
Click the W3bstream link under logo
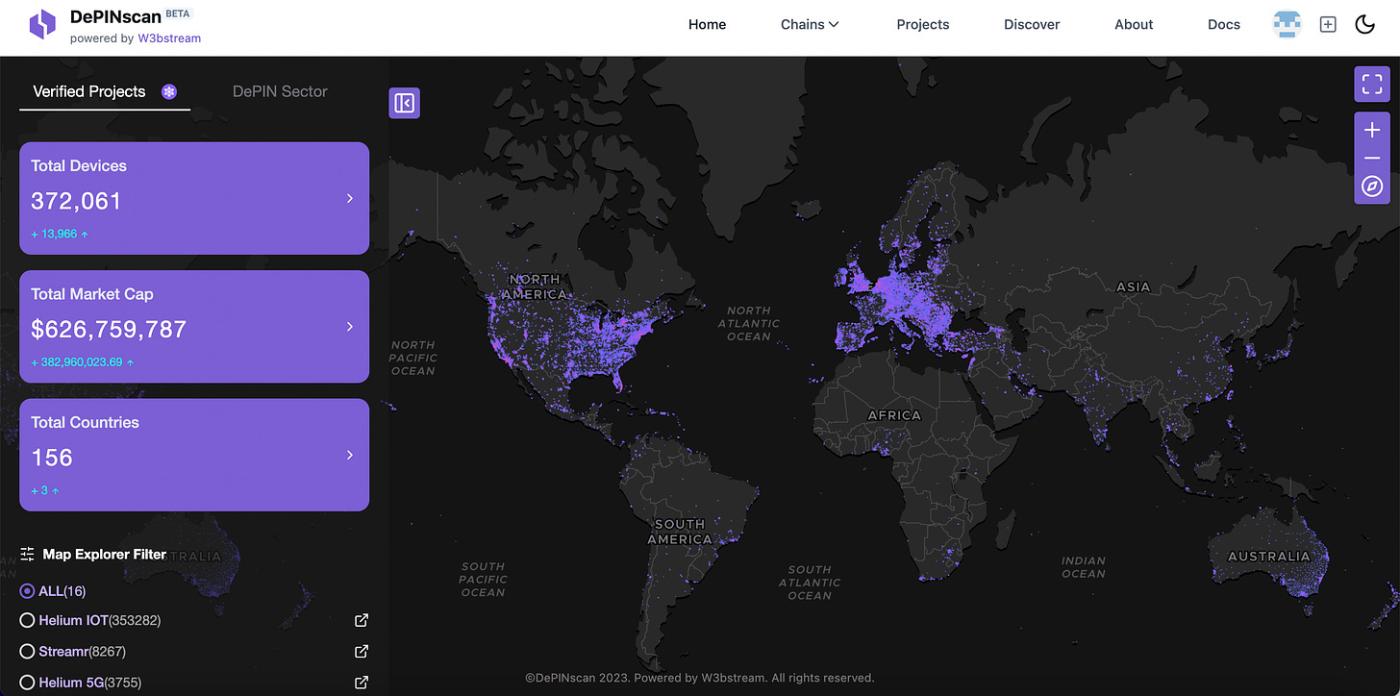(x=169, y=38)
